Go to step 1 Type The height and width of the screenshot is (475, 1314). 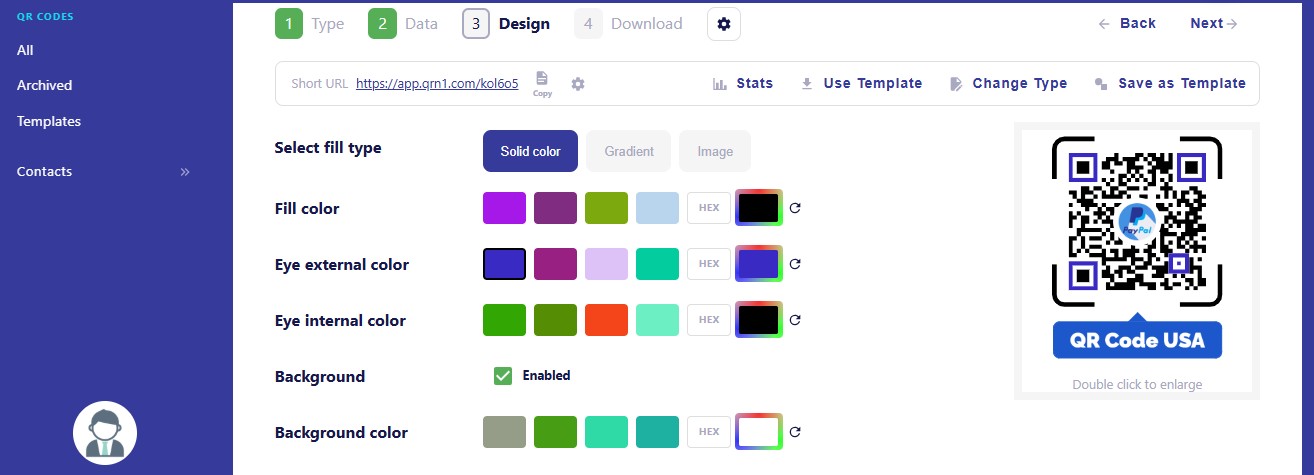click(x=310, y=24)
